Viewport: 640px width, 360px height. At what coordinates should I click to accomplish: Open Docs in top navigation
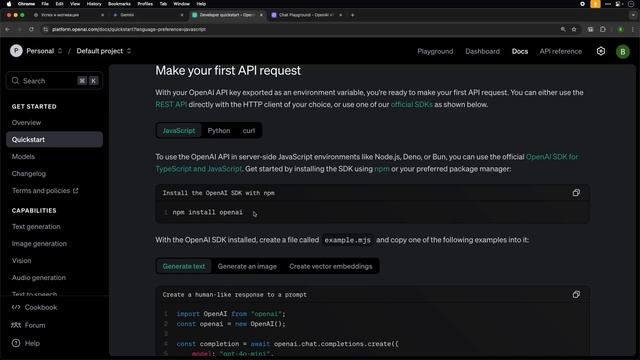click(x=520, y=51)
